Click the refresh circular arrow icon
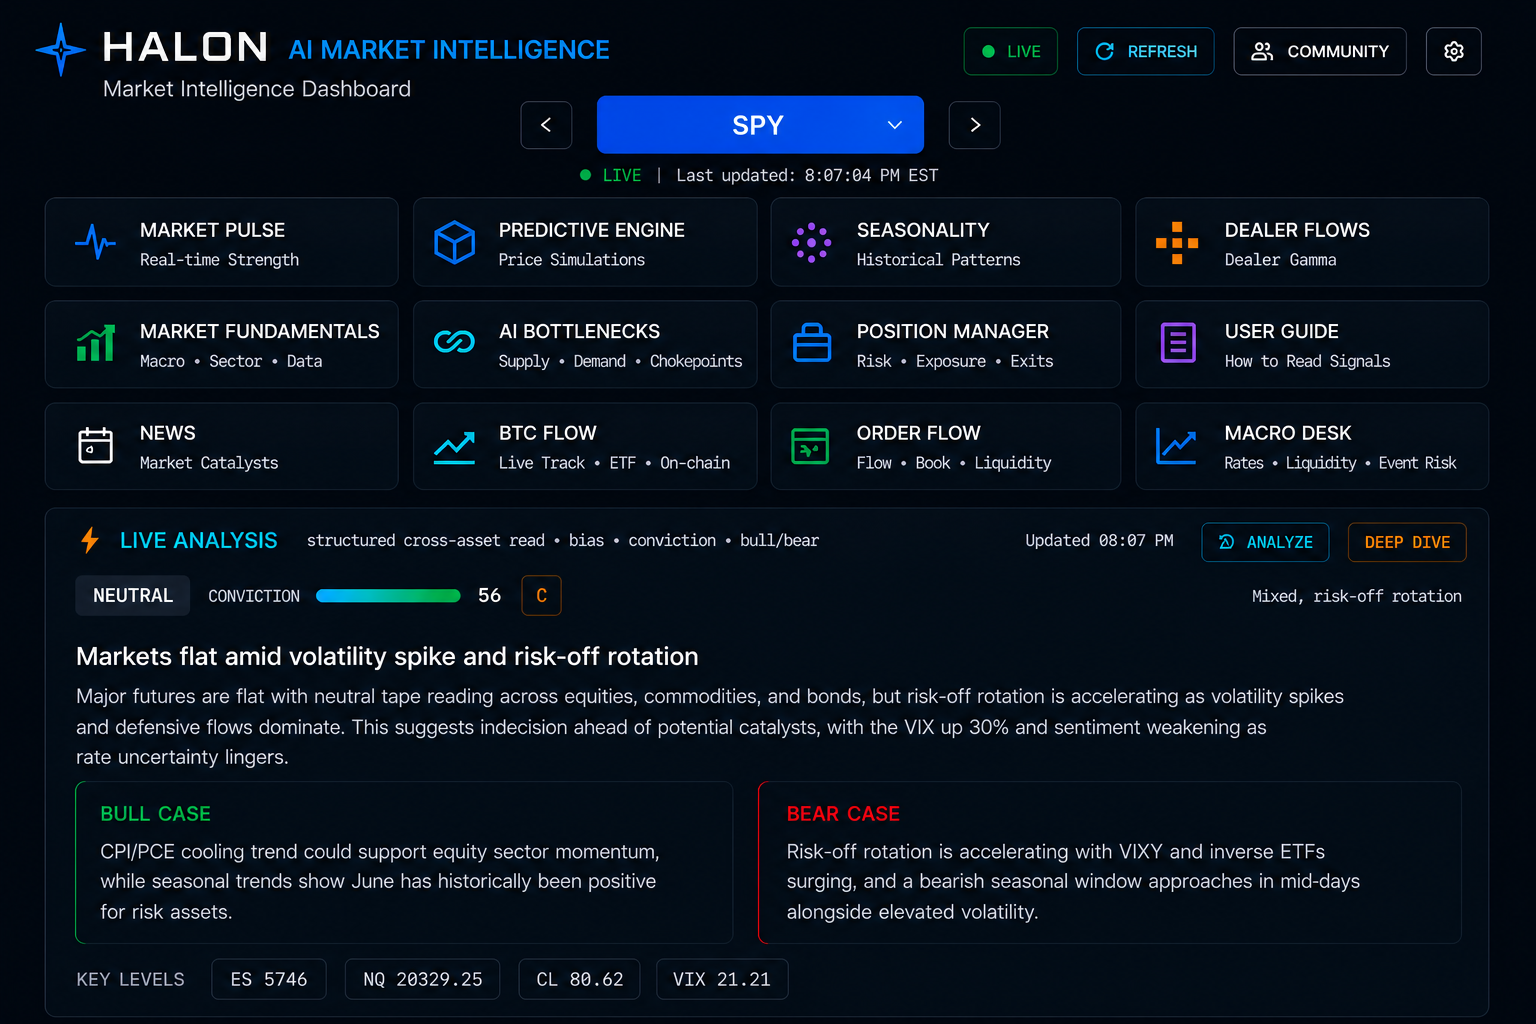Viewport: 1536px width, 1024px height. click(x=1104, y=51)
